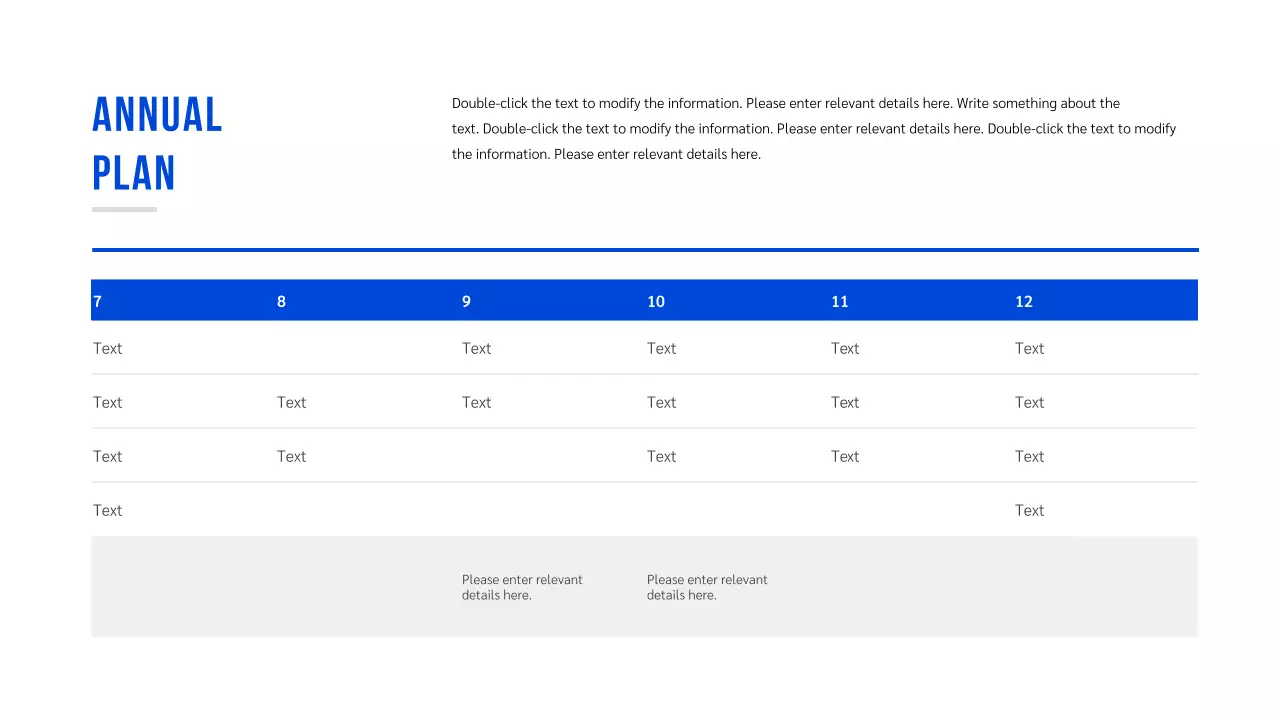This screenshot has width=1280, height=720.
Task: Select the short gray underline below PLAN
Action: click(124, 210)
